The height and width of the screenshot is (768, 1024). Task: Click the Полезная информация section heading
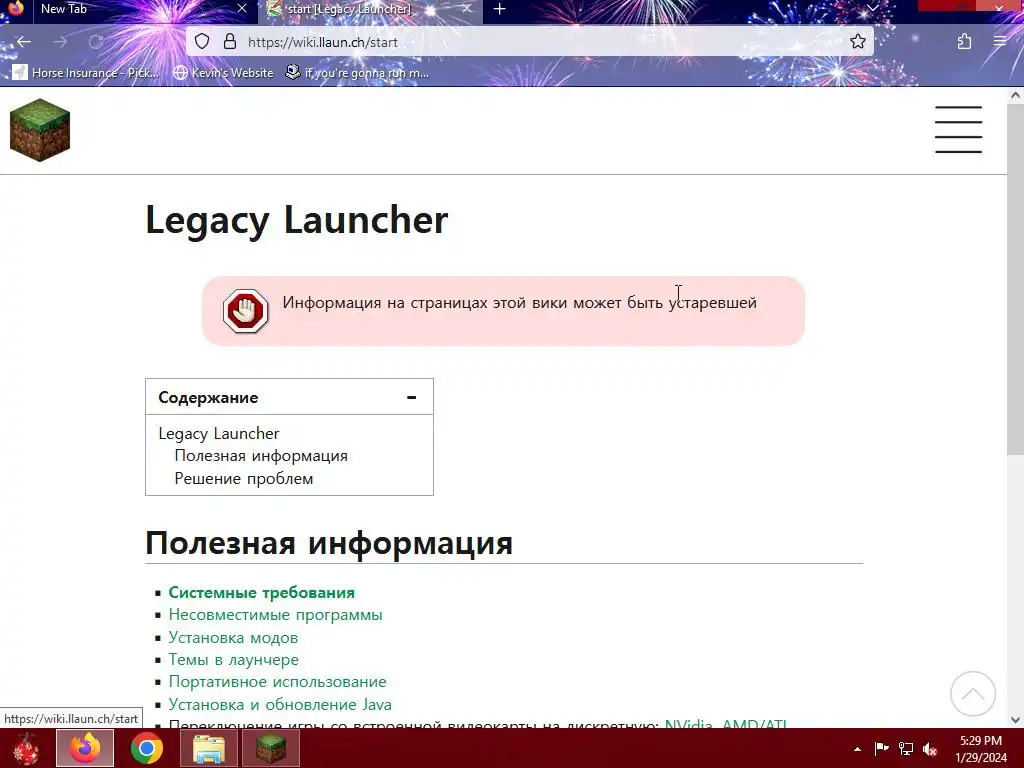[328, 543]
